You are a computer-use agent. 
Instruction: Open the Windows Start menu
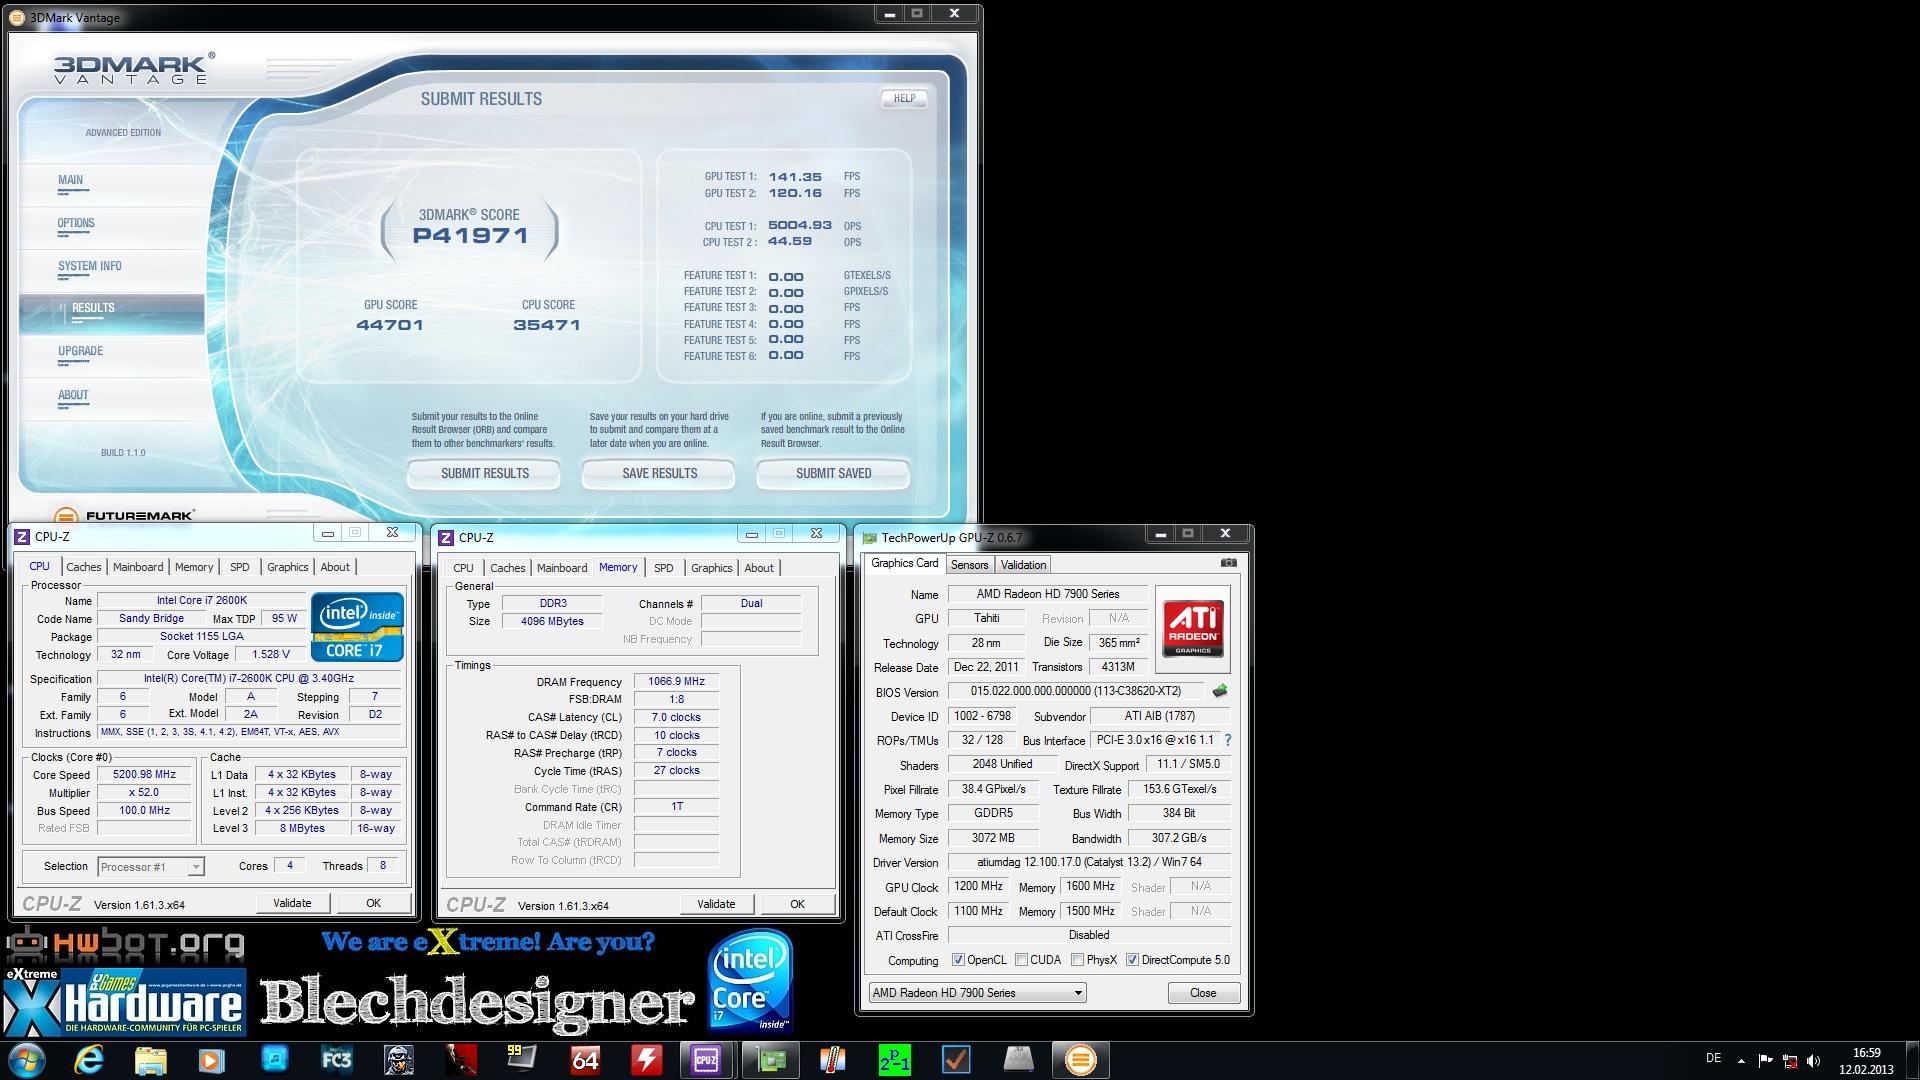click(27, 1060)
